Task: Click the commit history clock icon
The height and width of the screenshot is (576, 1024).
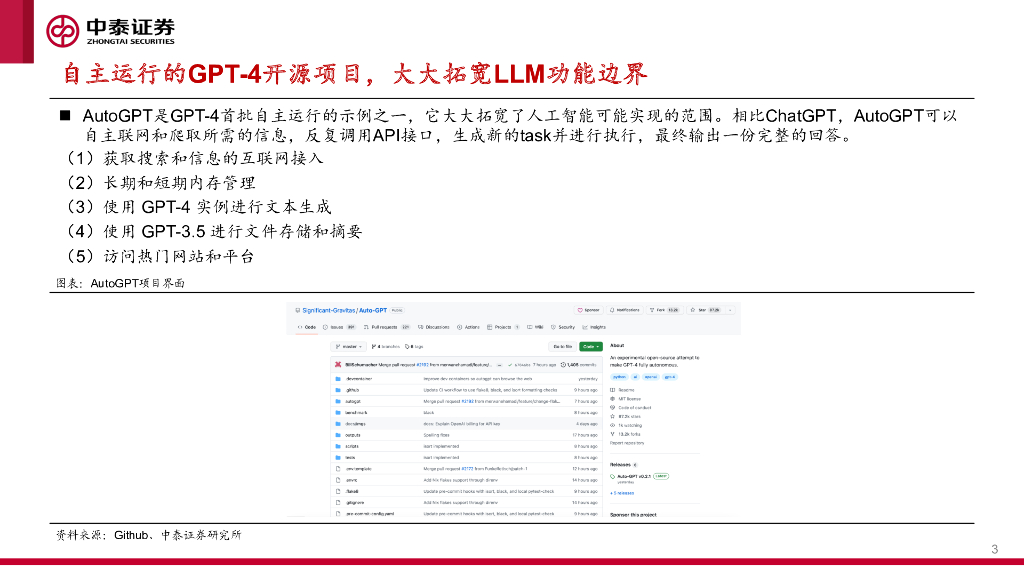Action: (x=563, y=364)
